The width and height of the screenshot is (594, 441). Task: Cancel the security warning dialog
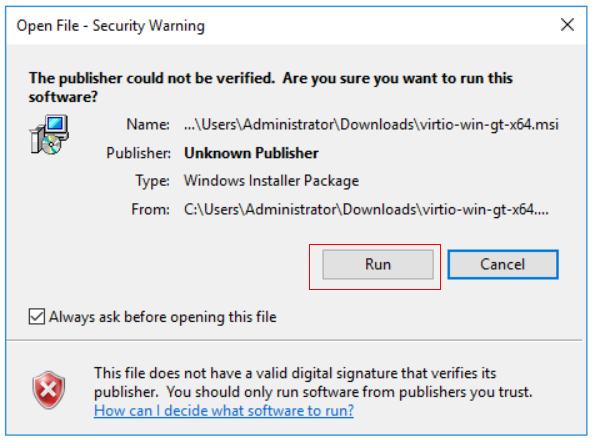[x=503, y=264]
